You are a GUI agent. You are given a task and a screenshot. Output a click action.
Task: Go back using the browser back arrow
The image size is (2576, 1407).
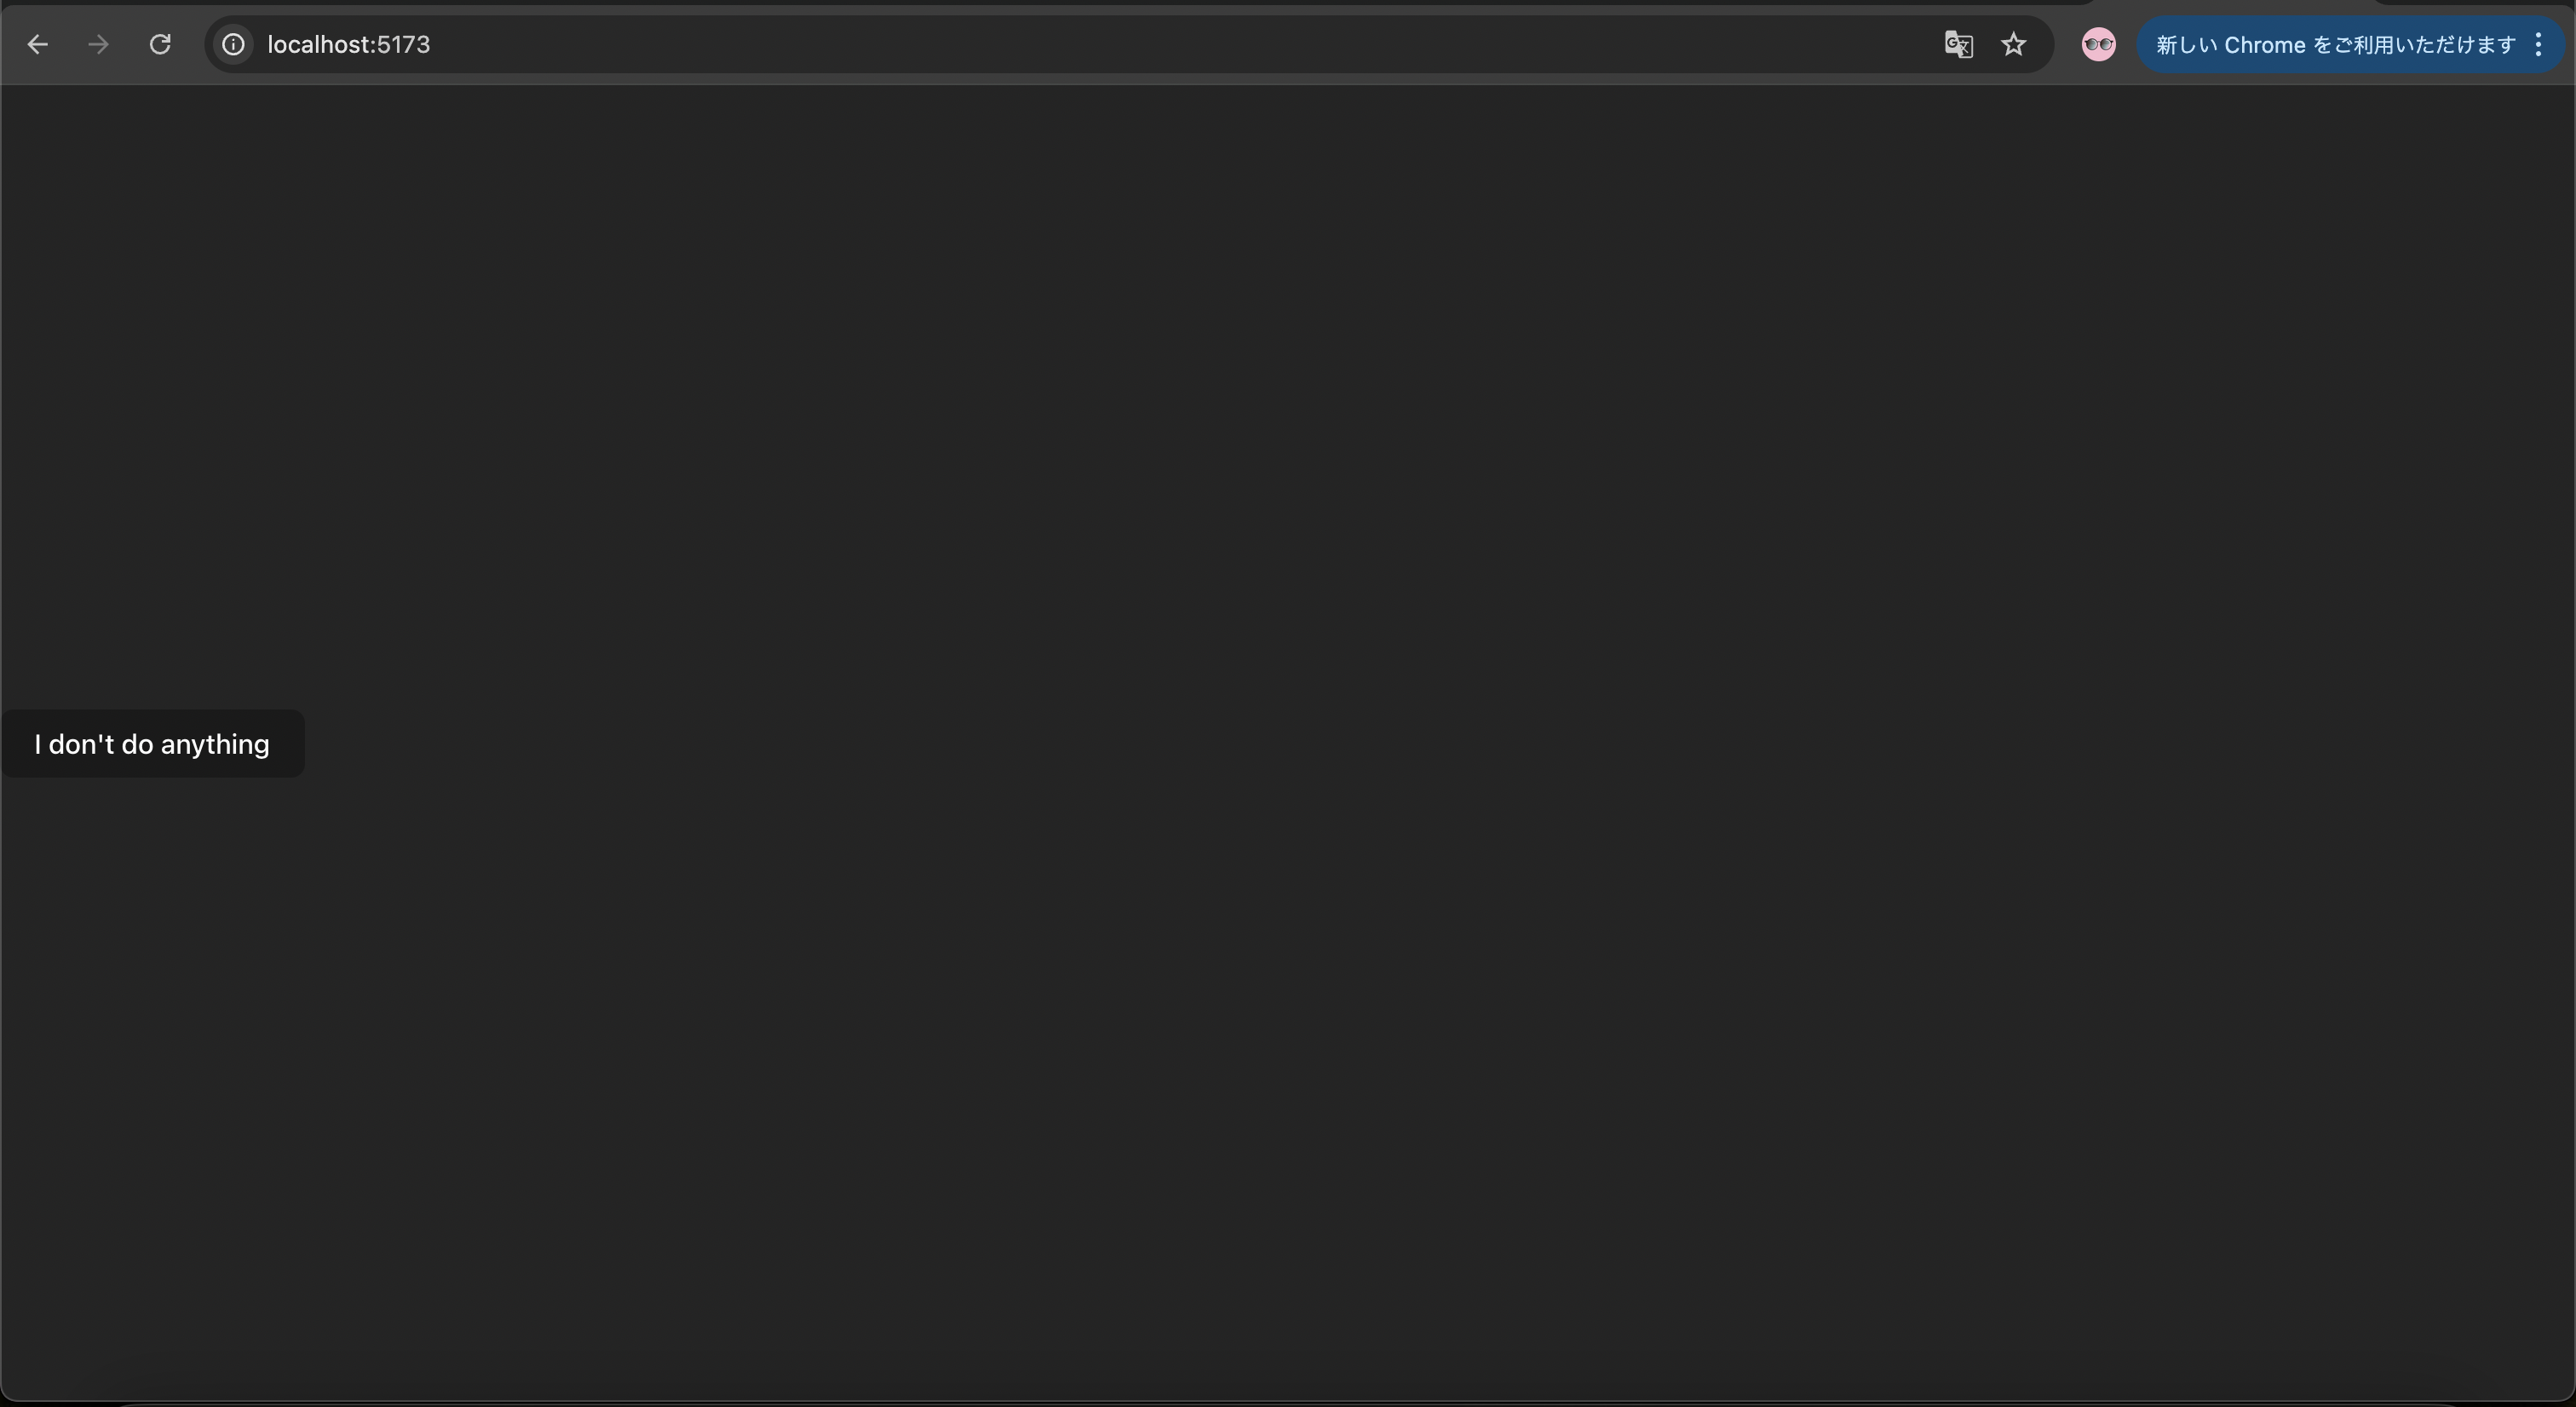pyautogui.click(x=37, y=44)
